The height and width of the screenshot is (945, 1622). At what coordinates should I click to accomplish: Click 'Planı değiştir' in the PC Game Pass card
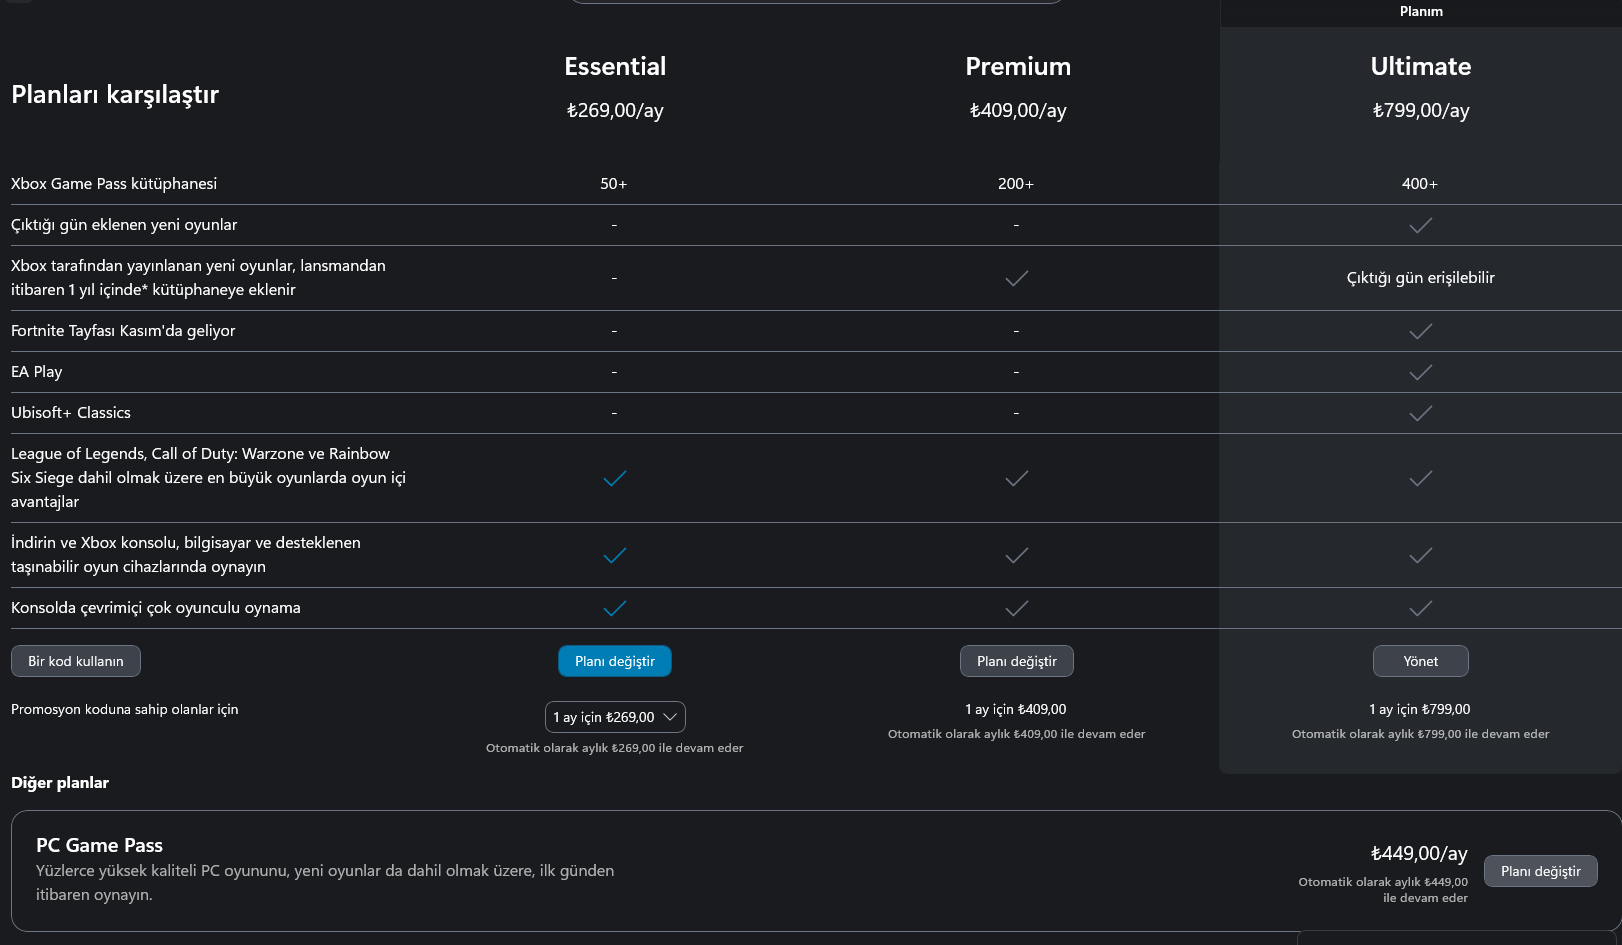pos(1541,871)
